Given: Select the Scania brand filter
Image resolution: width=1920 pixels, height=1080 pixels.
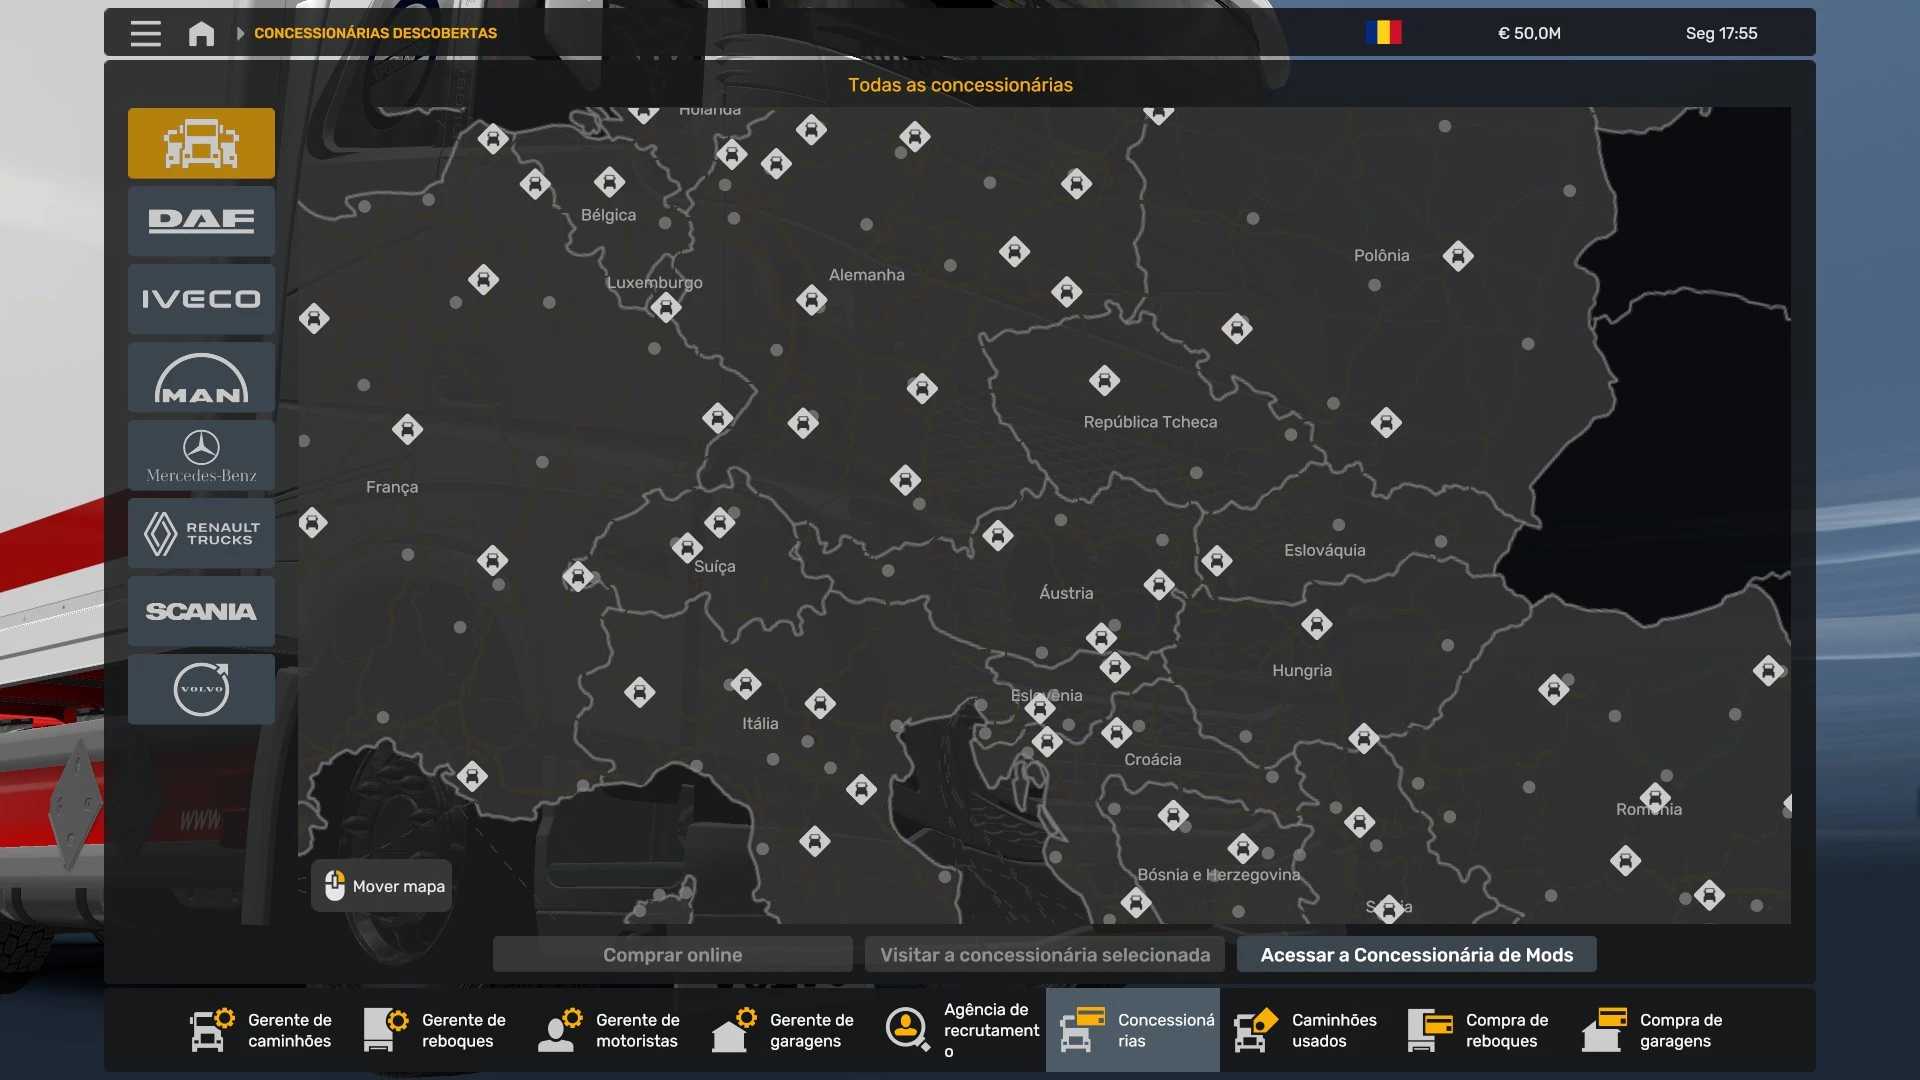Looking at the screenshot, I should point(201,612).
